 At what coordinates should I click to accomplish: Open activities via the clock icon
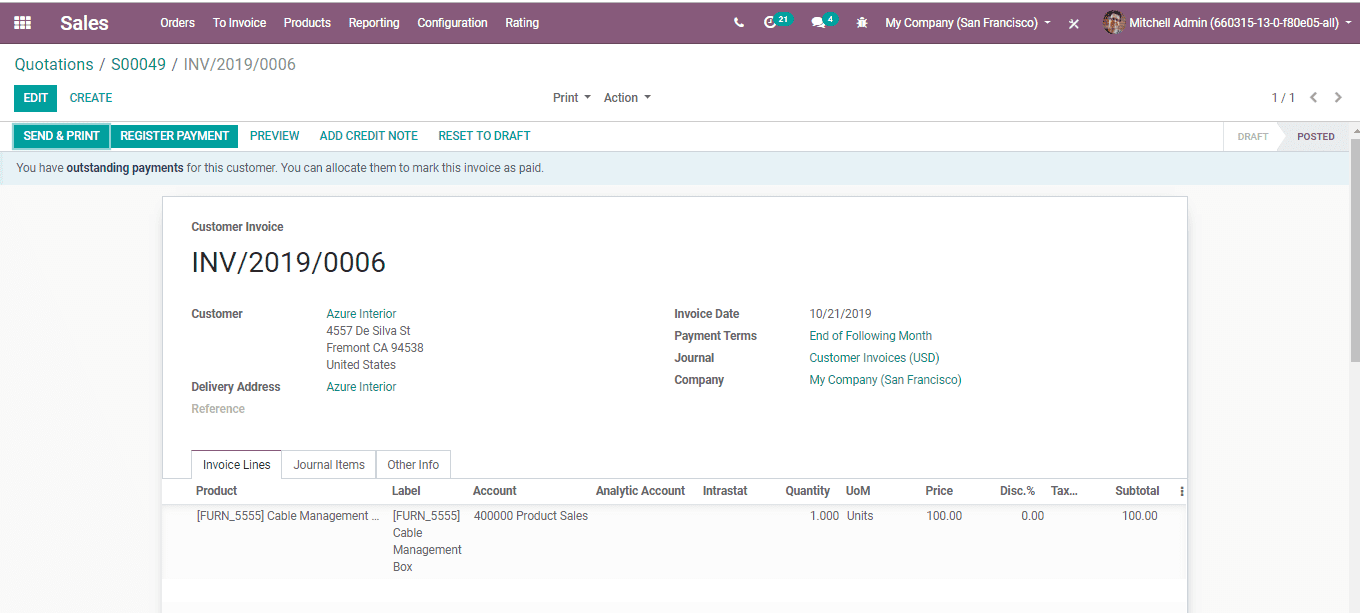[x=772, y=22]
